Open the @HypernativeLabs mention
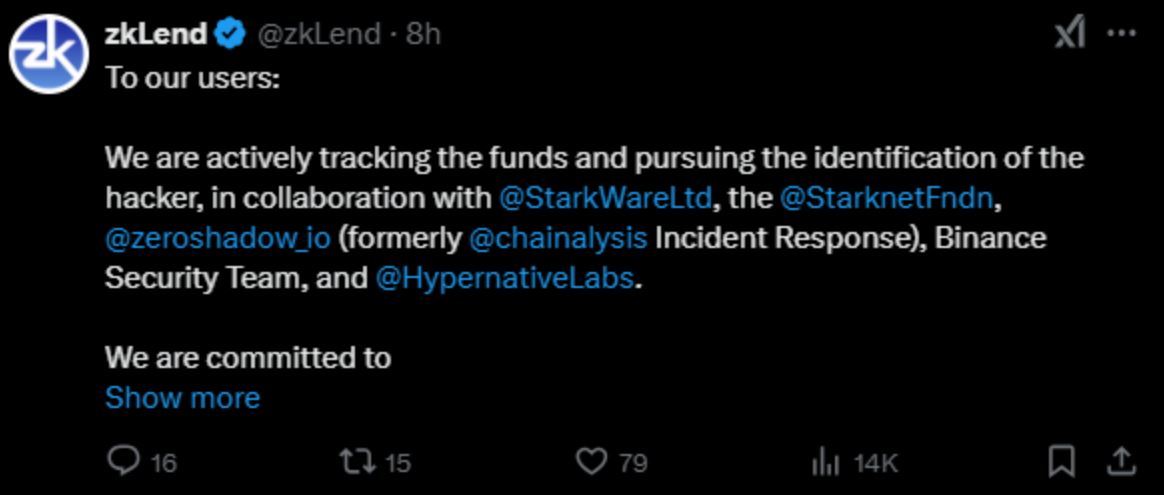 (505, 279)
